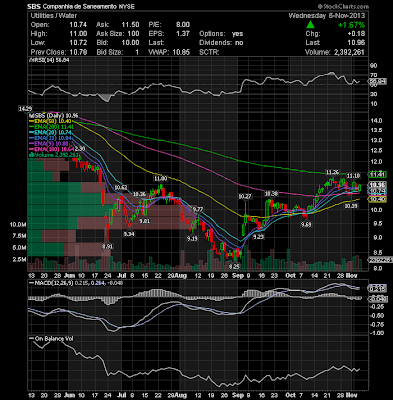Click the SCTR label
This screenshot has width=393, height=400.
[x=209, y=52]
